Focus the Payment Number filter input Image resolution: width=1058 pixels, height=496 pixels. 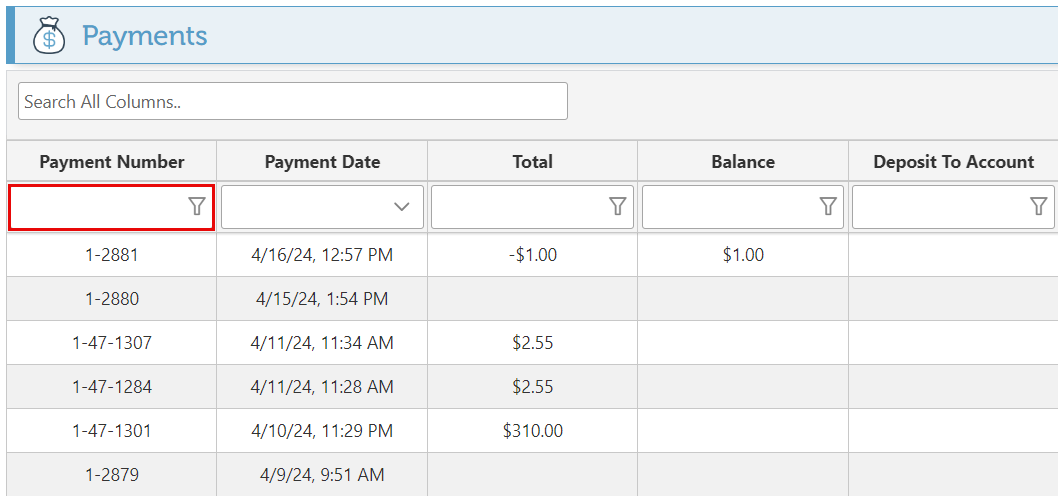click(x=98, y=206)
